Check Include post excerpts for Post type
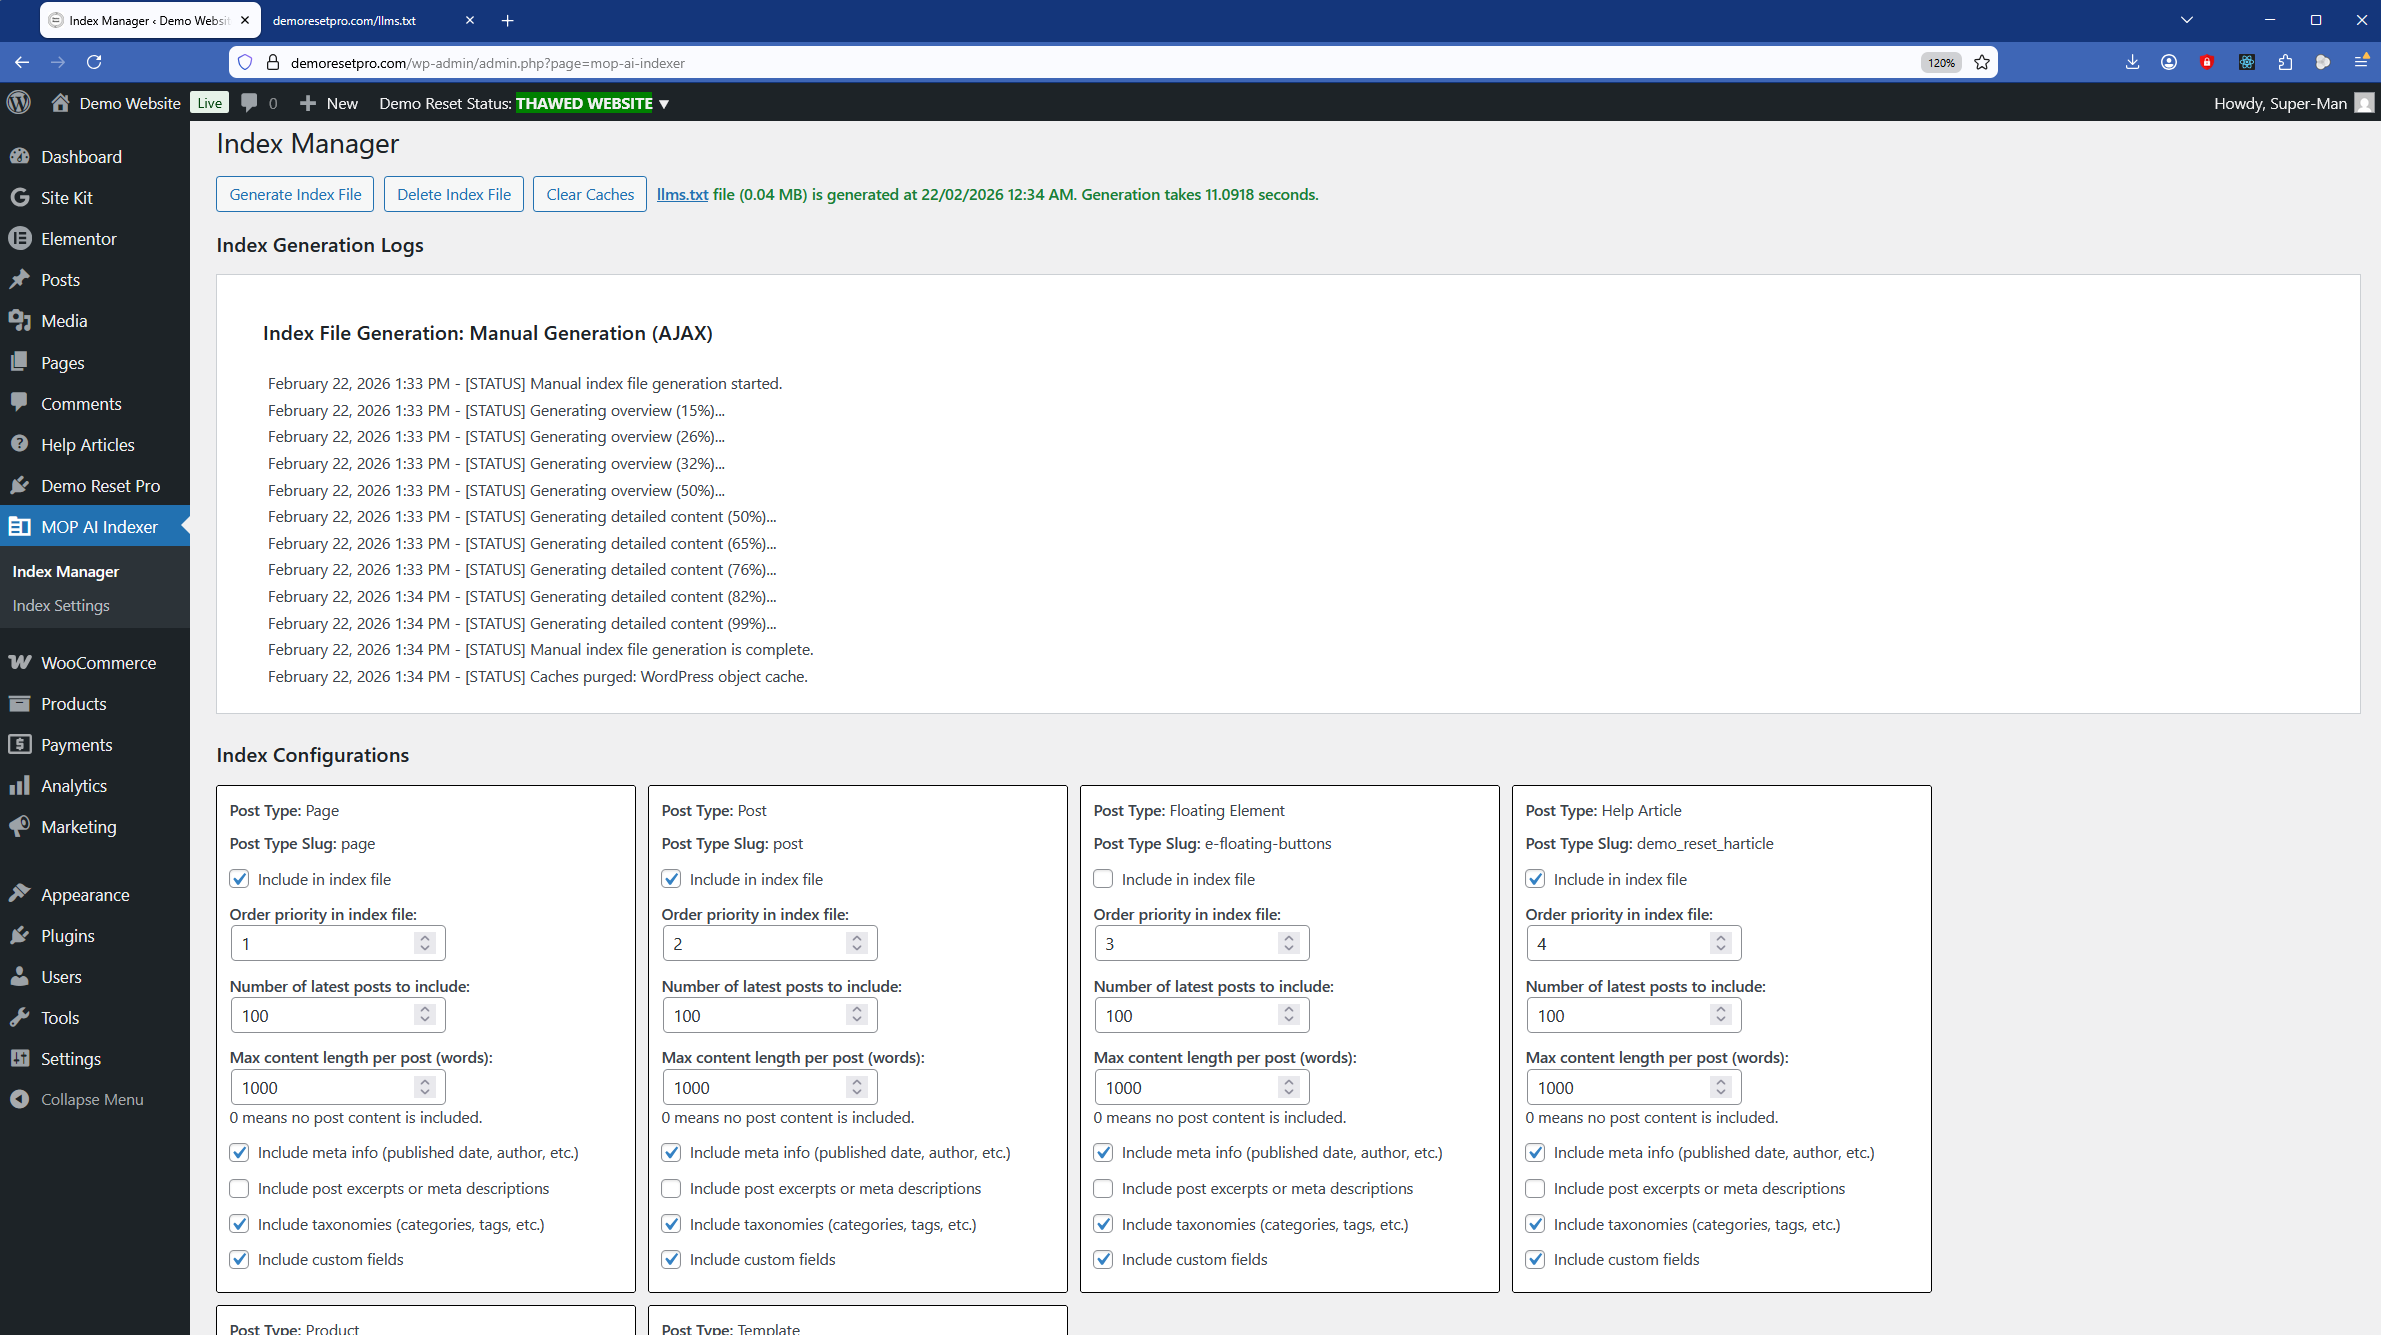This screenshot has height=1335, width=2381. click(671, 1188)
